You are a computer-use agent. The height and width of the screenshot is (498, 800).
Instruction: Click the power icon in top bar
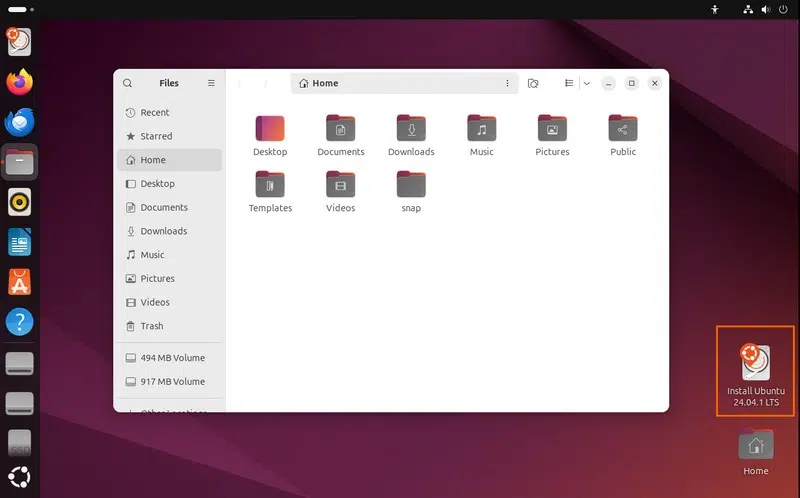[783, 9]
